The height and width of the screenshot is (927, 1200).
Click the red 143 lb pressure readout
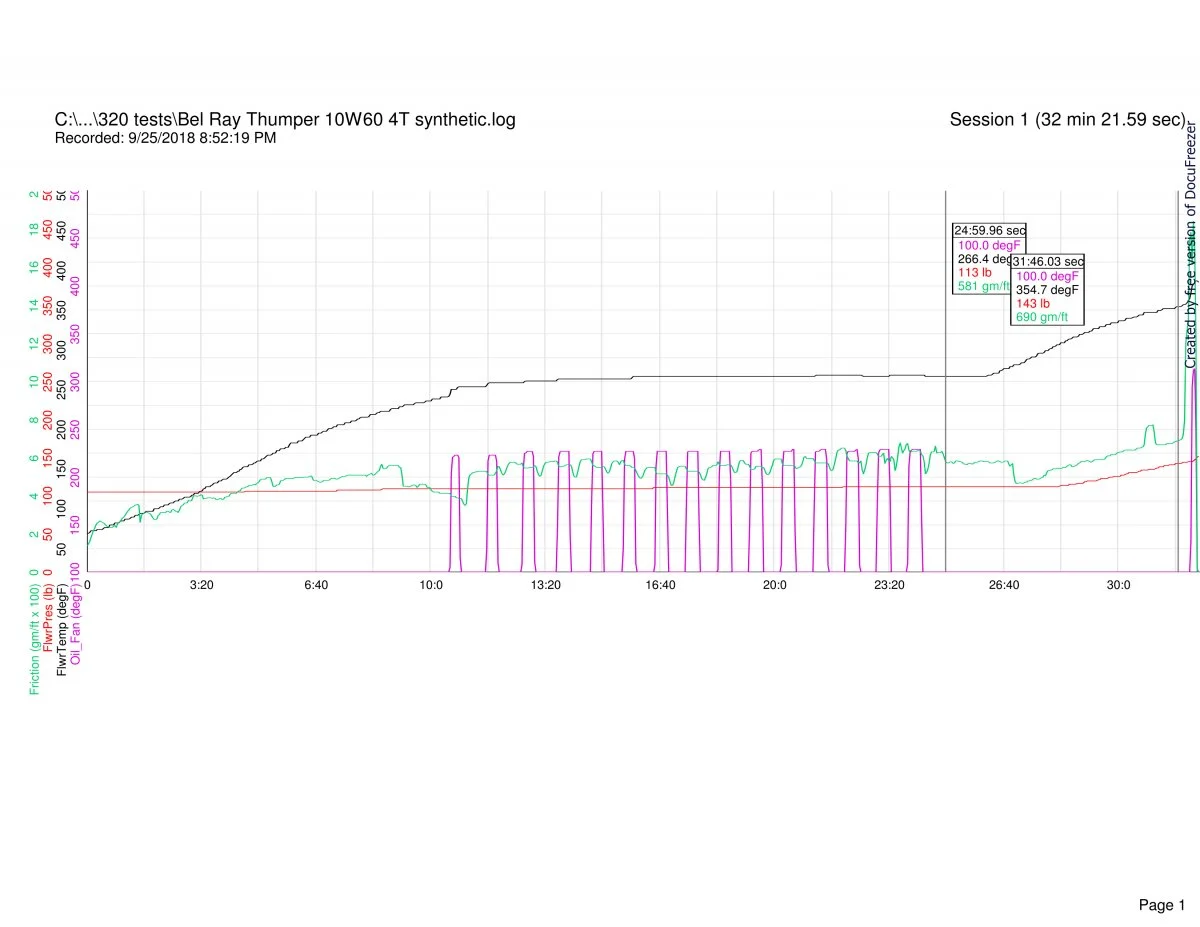pyautogui.click(x=1033, y=304)
